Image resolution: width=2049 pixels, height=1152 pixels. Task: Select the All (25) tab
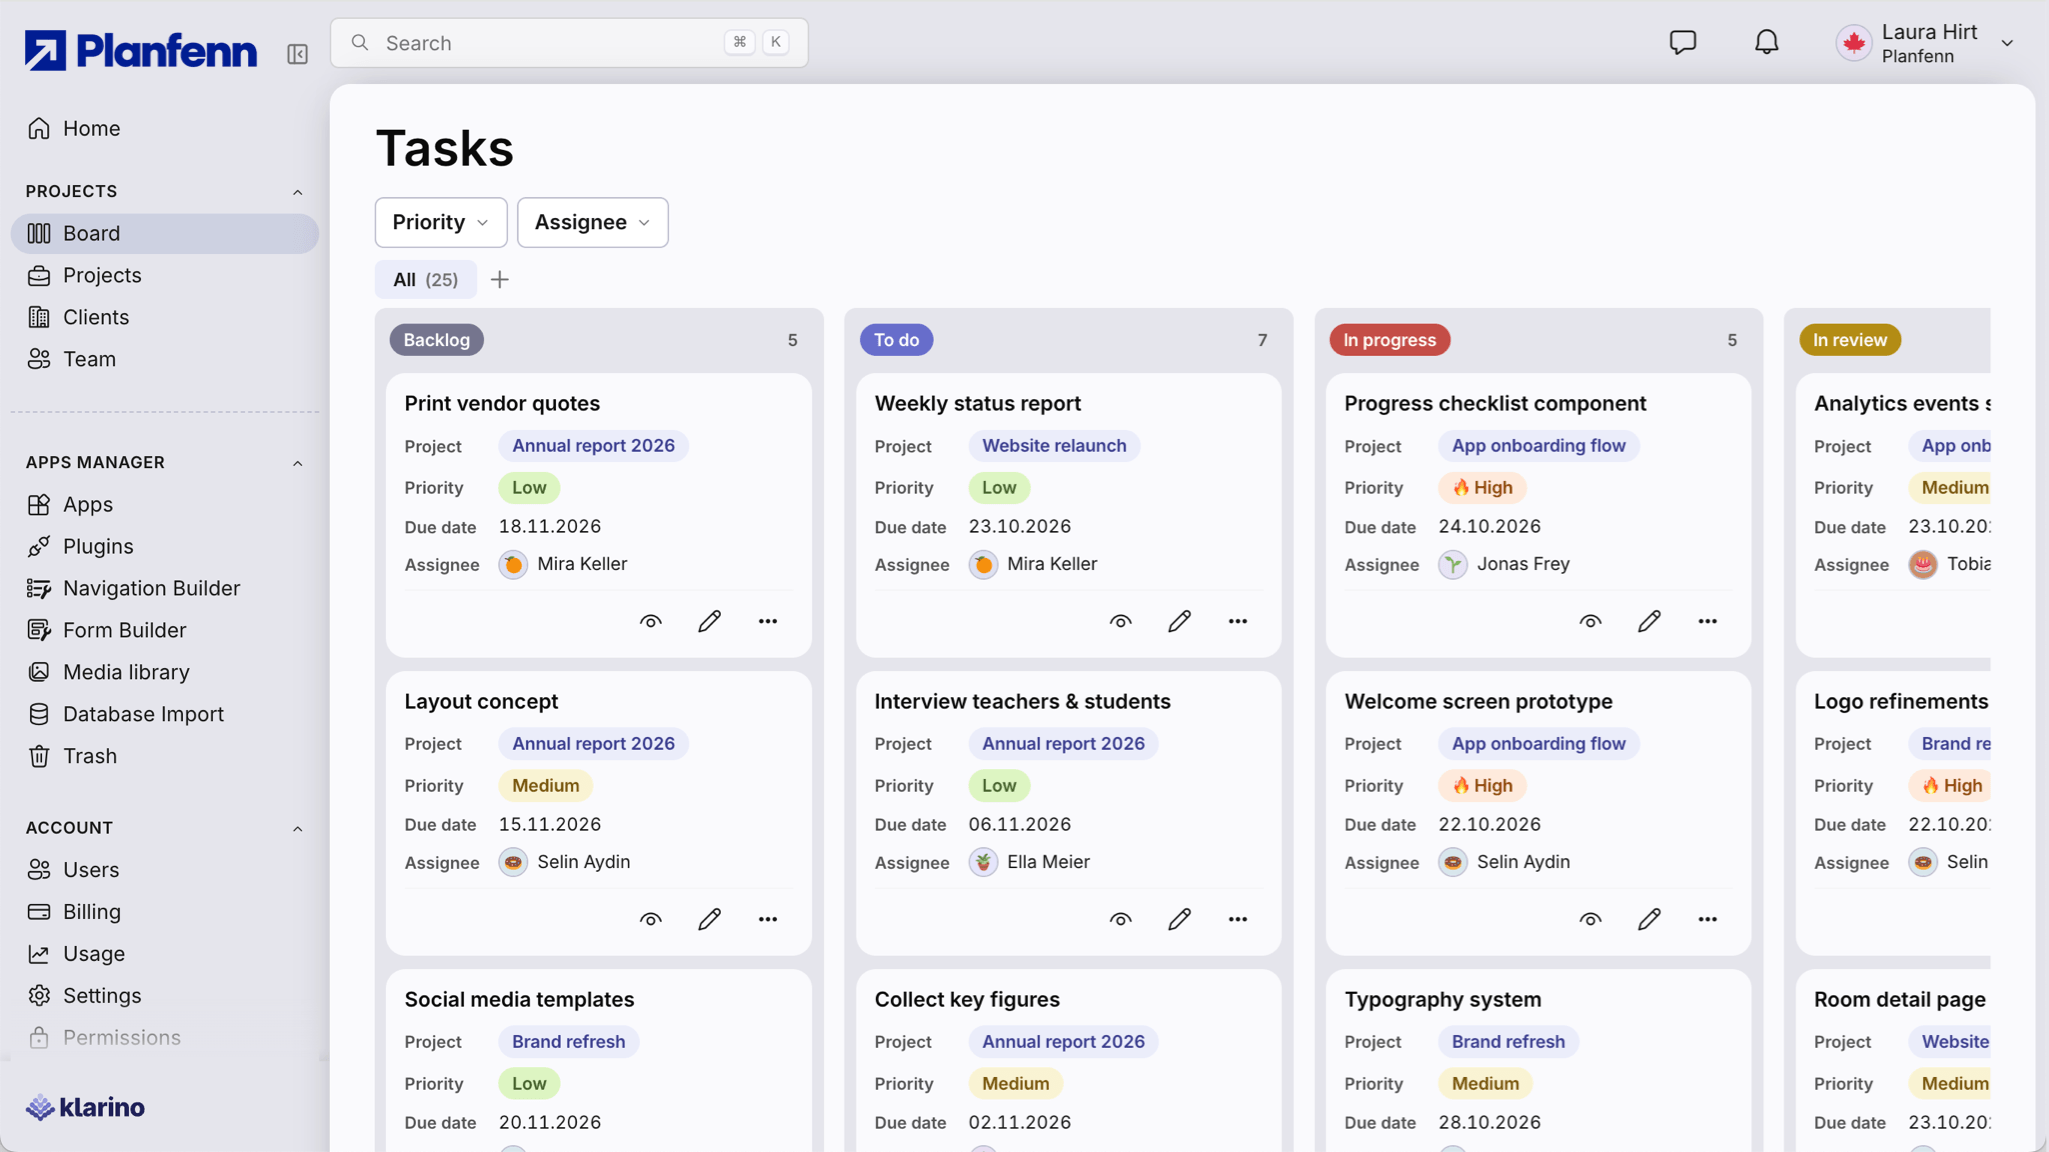(x=425, y=280)
